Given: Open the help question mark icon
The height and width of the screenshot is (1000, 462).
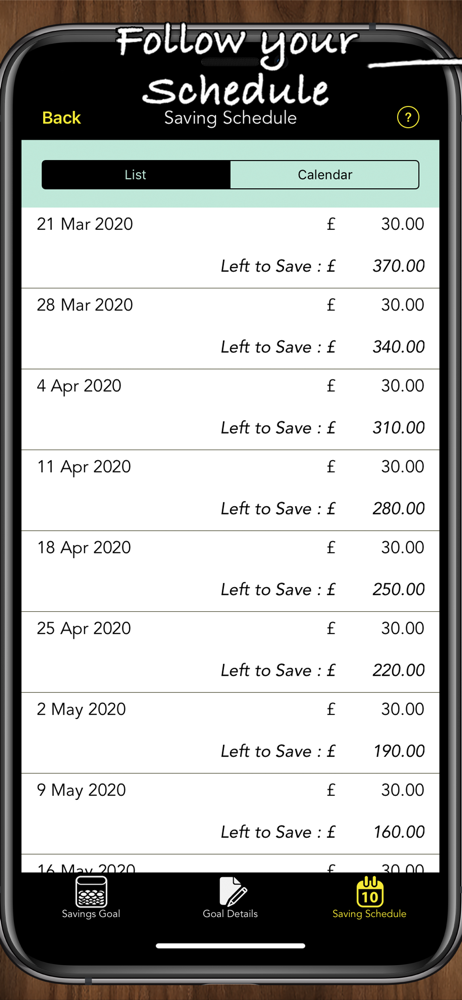Looking at the screenshot, I should coord(408,117).
